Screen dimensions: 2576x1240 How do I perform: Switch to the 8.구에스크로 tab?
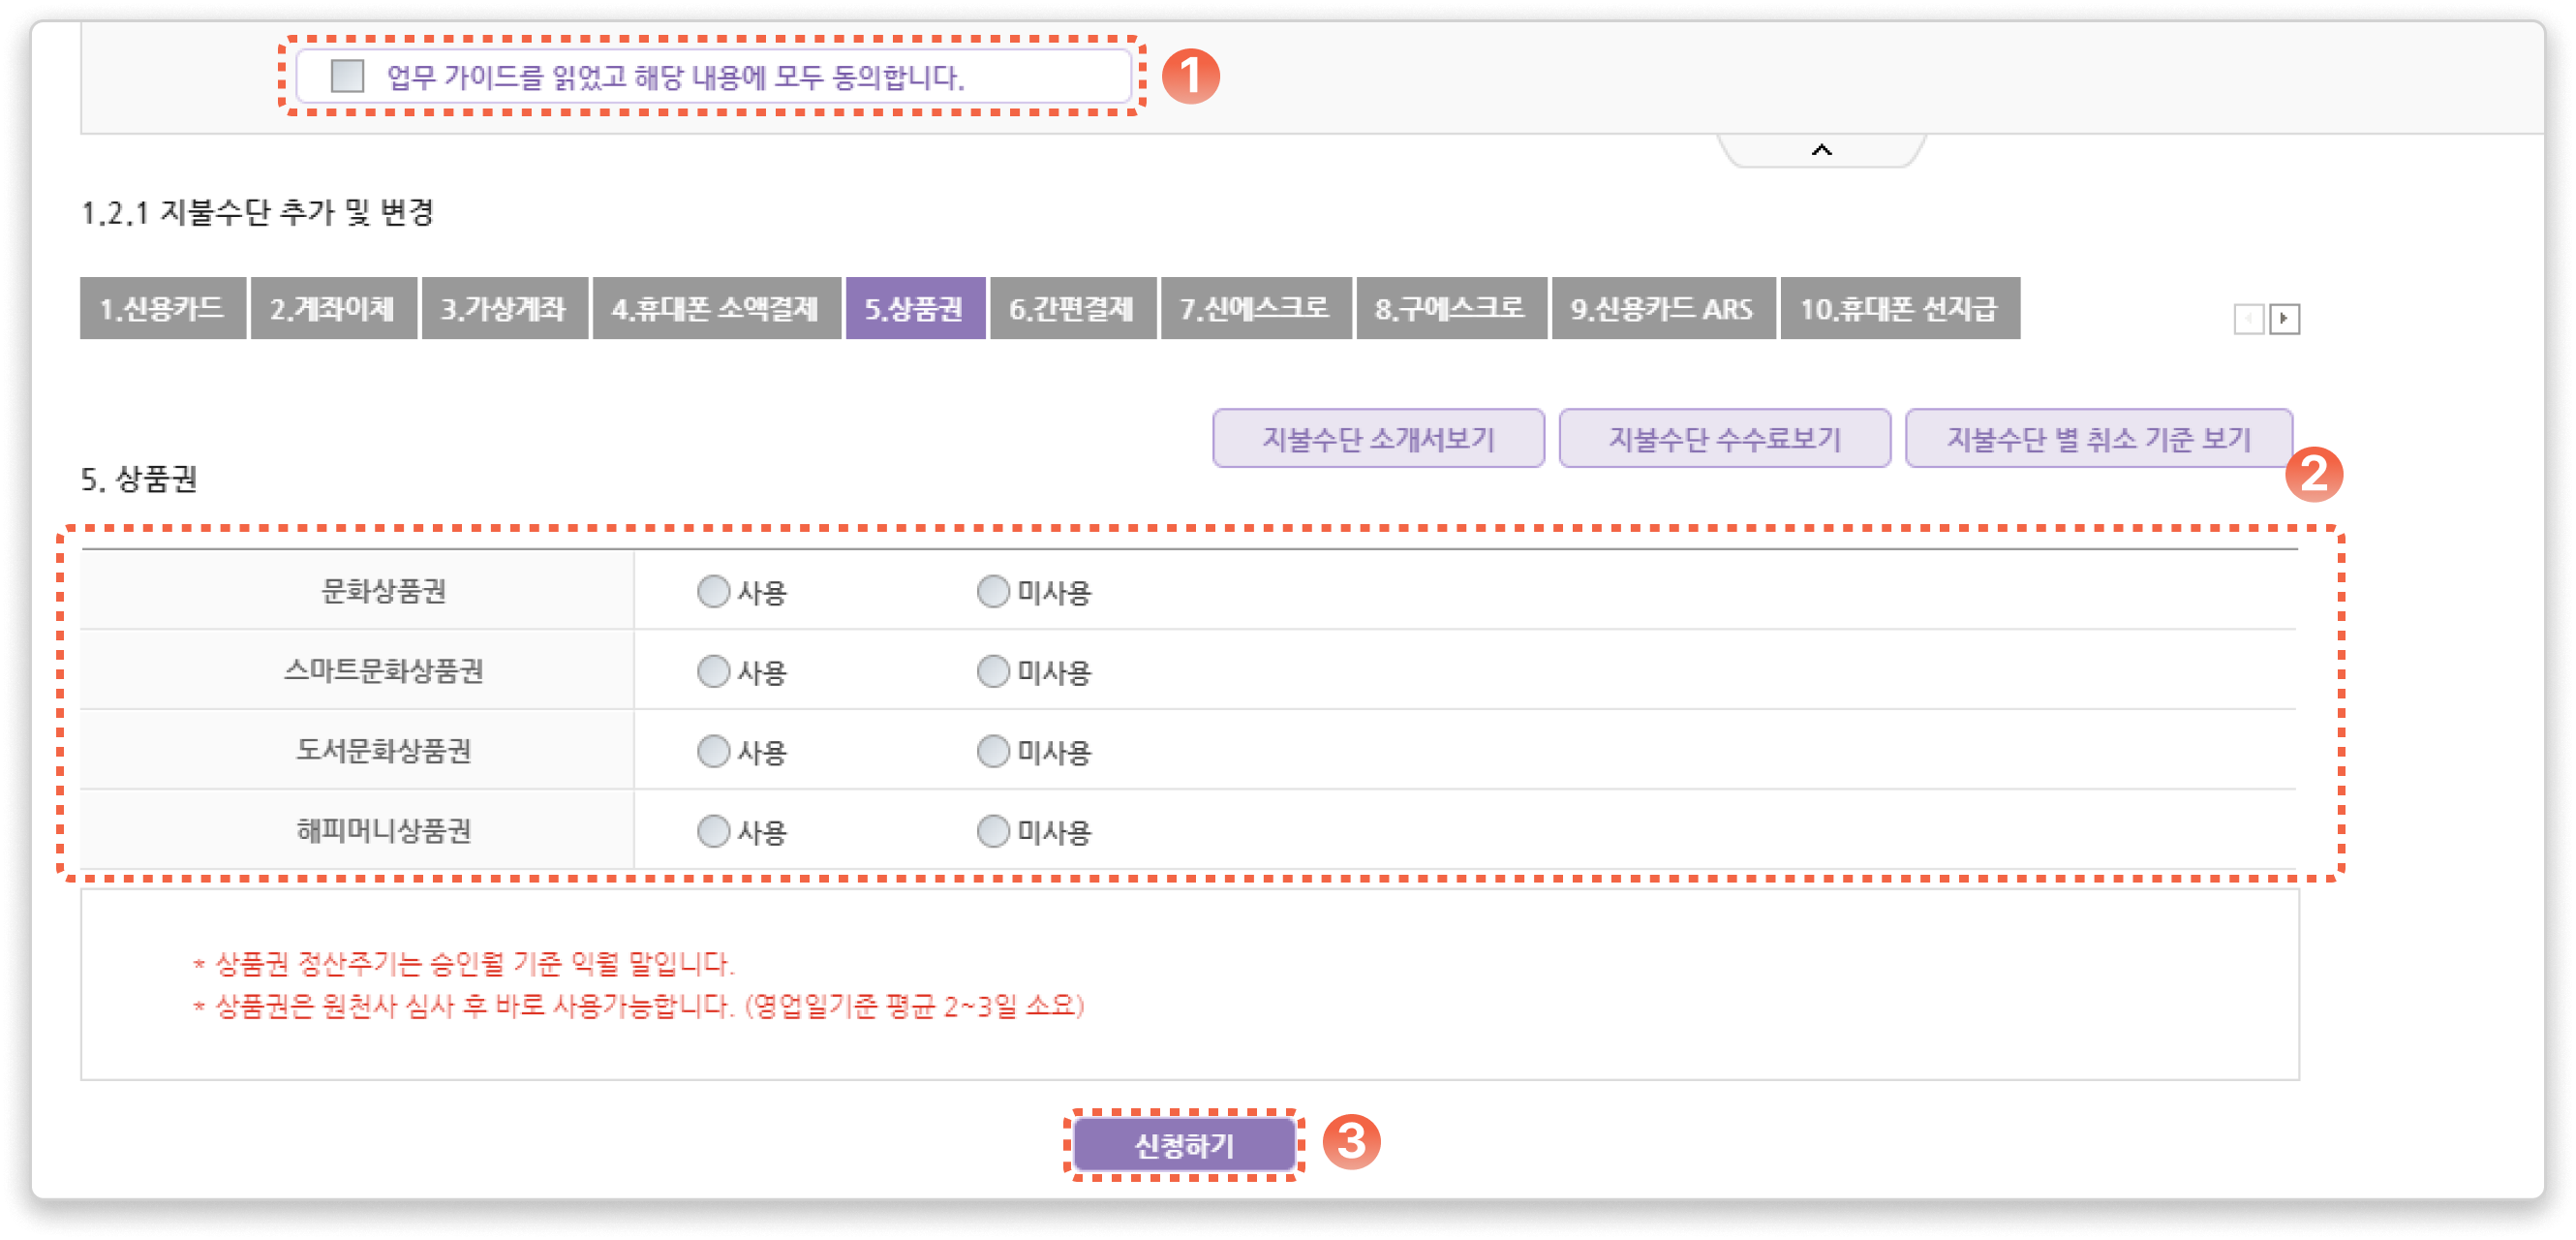1451,308
